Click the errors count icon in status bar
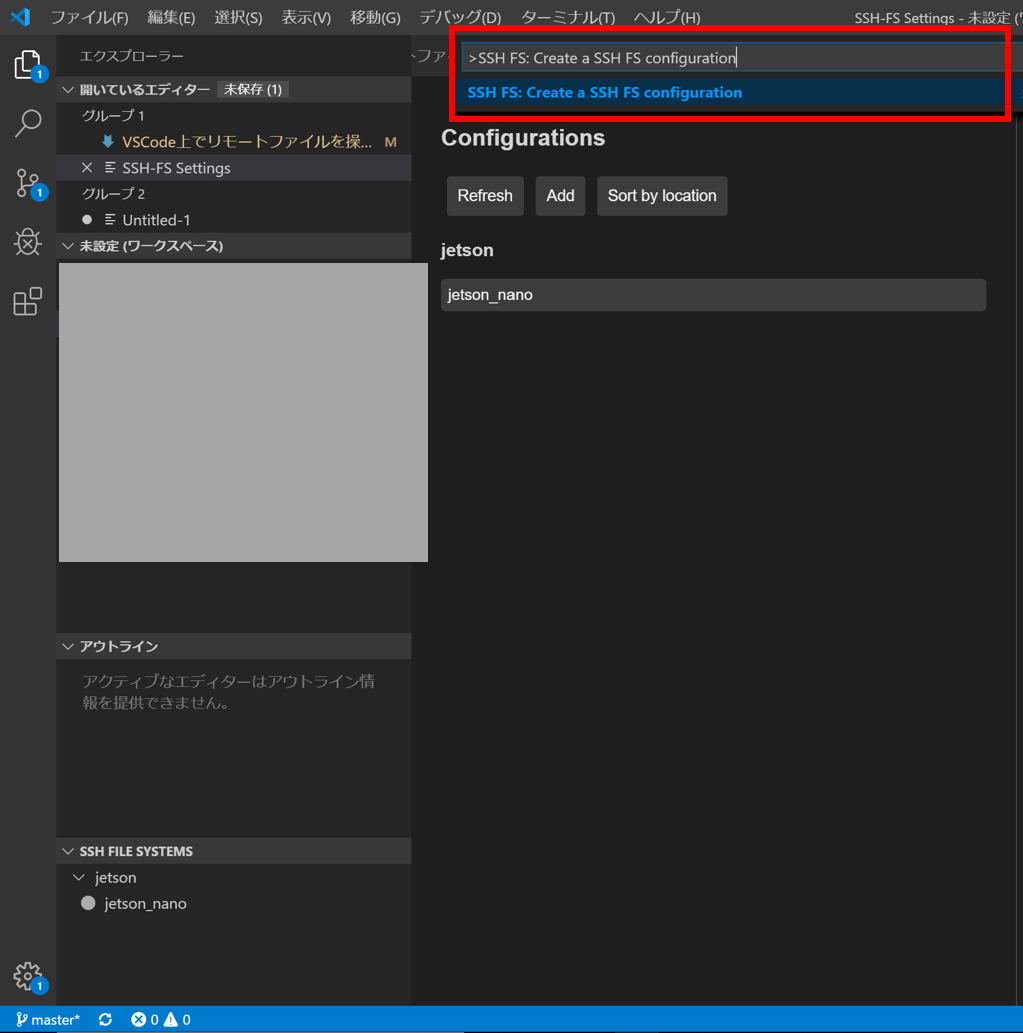Image resolution: width=1023 pixels, height=1033 pixels. (138, 1019)
